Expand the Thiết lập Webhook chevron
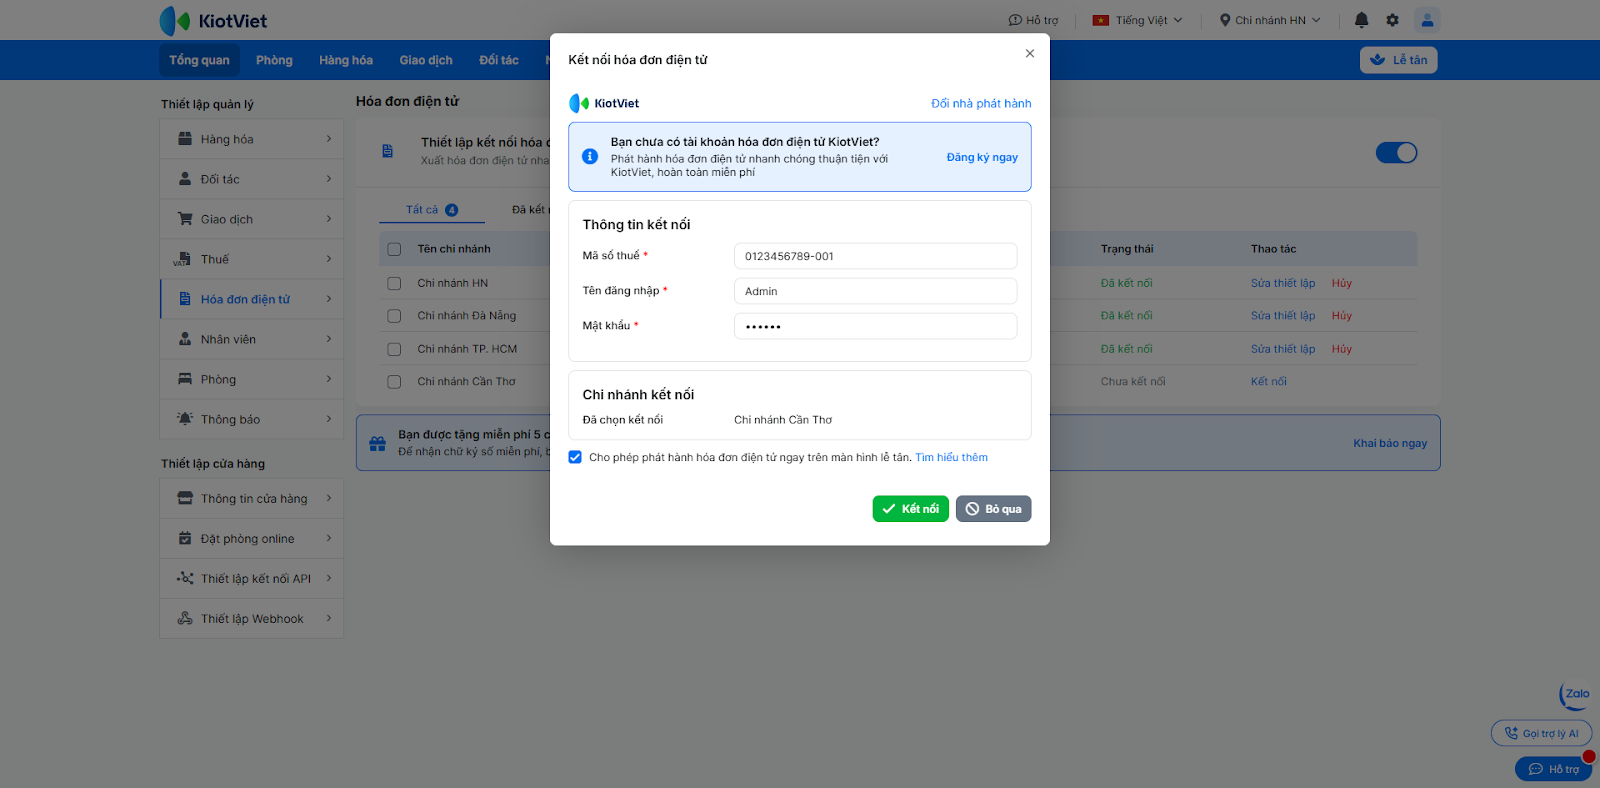Image resolution: width=1600 pixels, height=788 pixels. (x=329, y=618)
